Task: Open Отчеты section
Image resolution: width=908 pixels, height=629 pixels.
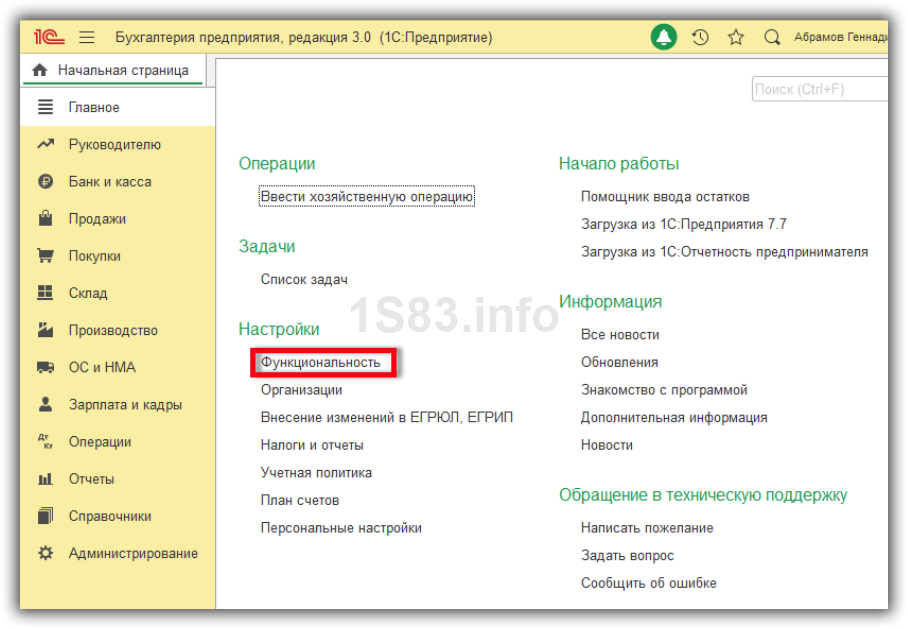Action: click(x=118, y=479)
